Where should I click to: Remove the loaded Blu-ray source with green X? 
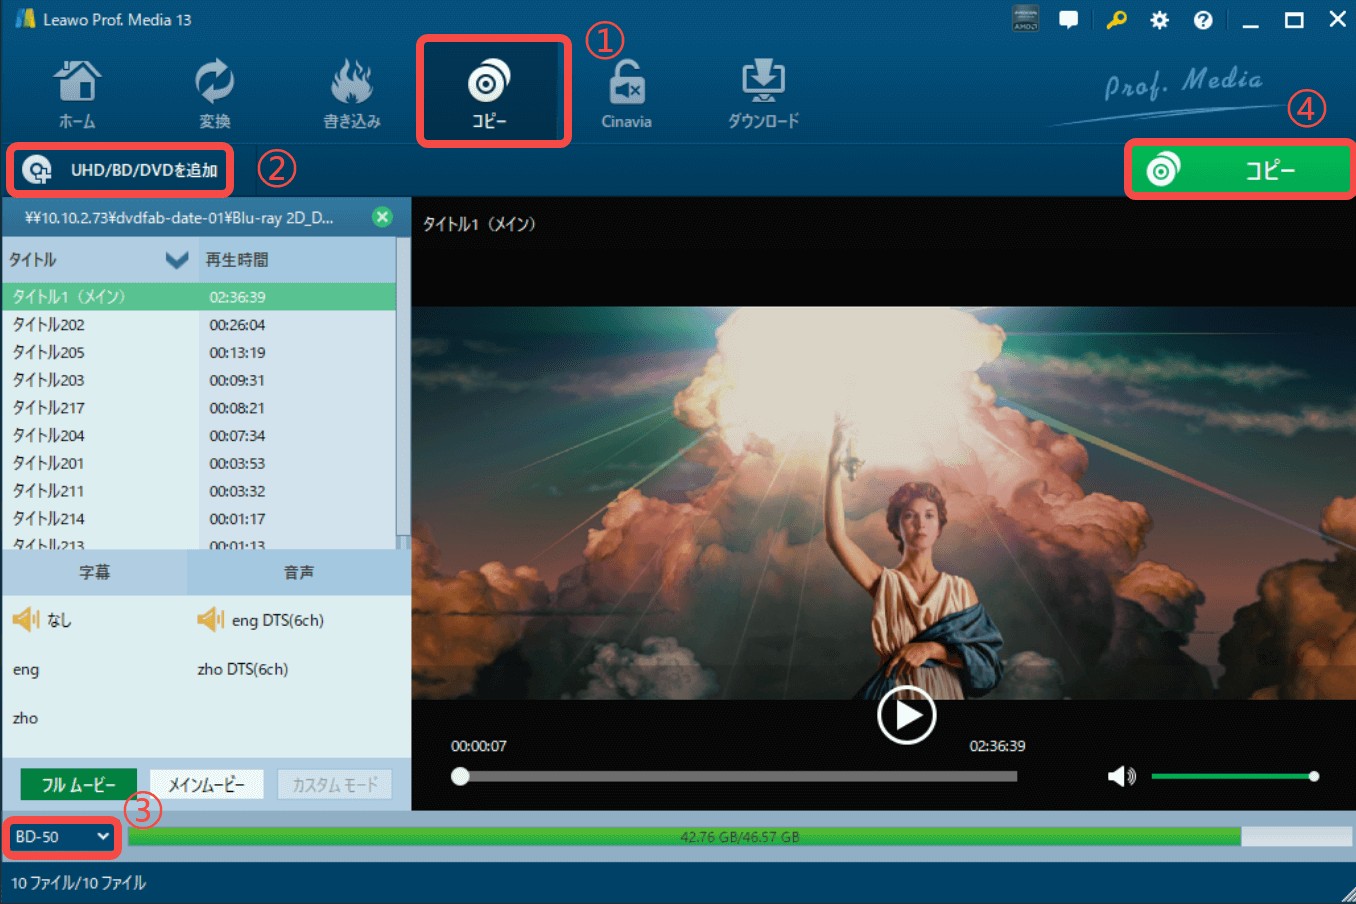tap(382, 217)
